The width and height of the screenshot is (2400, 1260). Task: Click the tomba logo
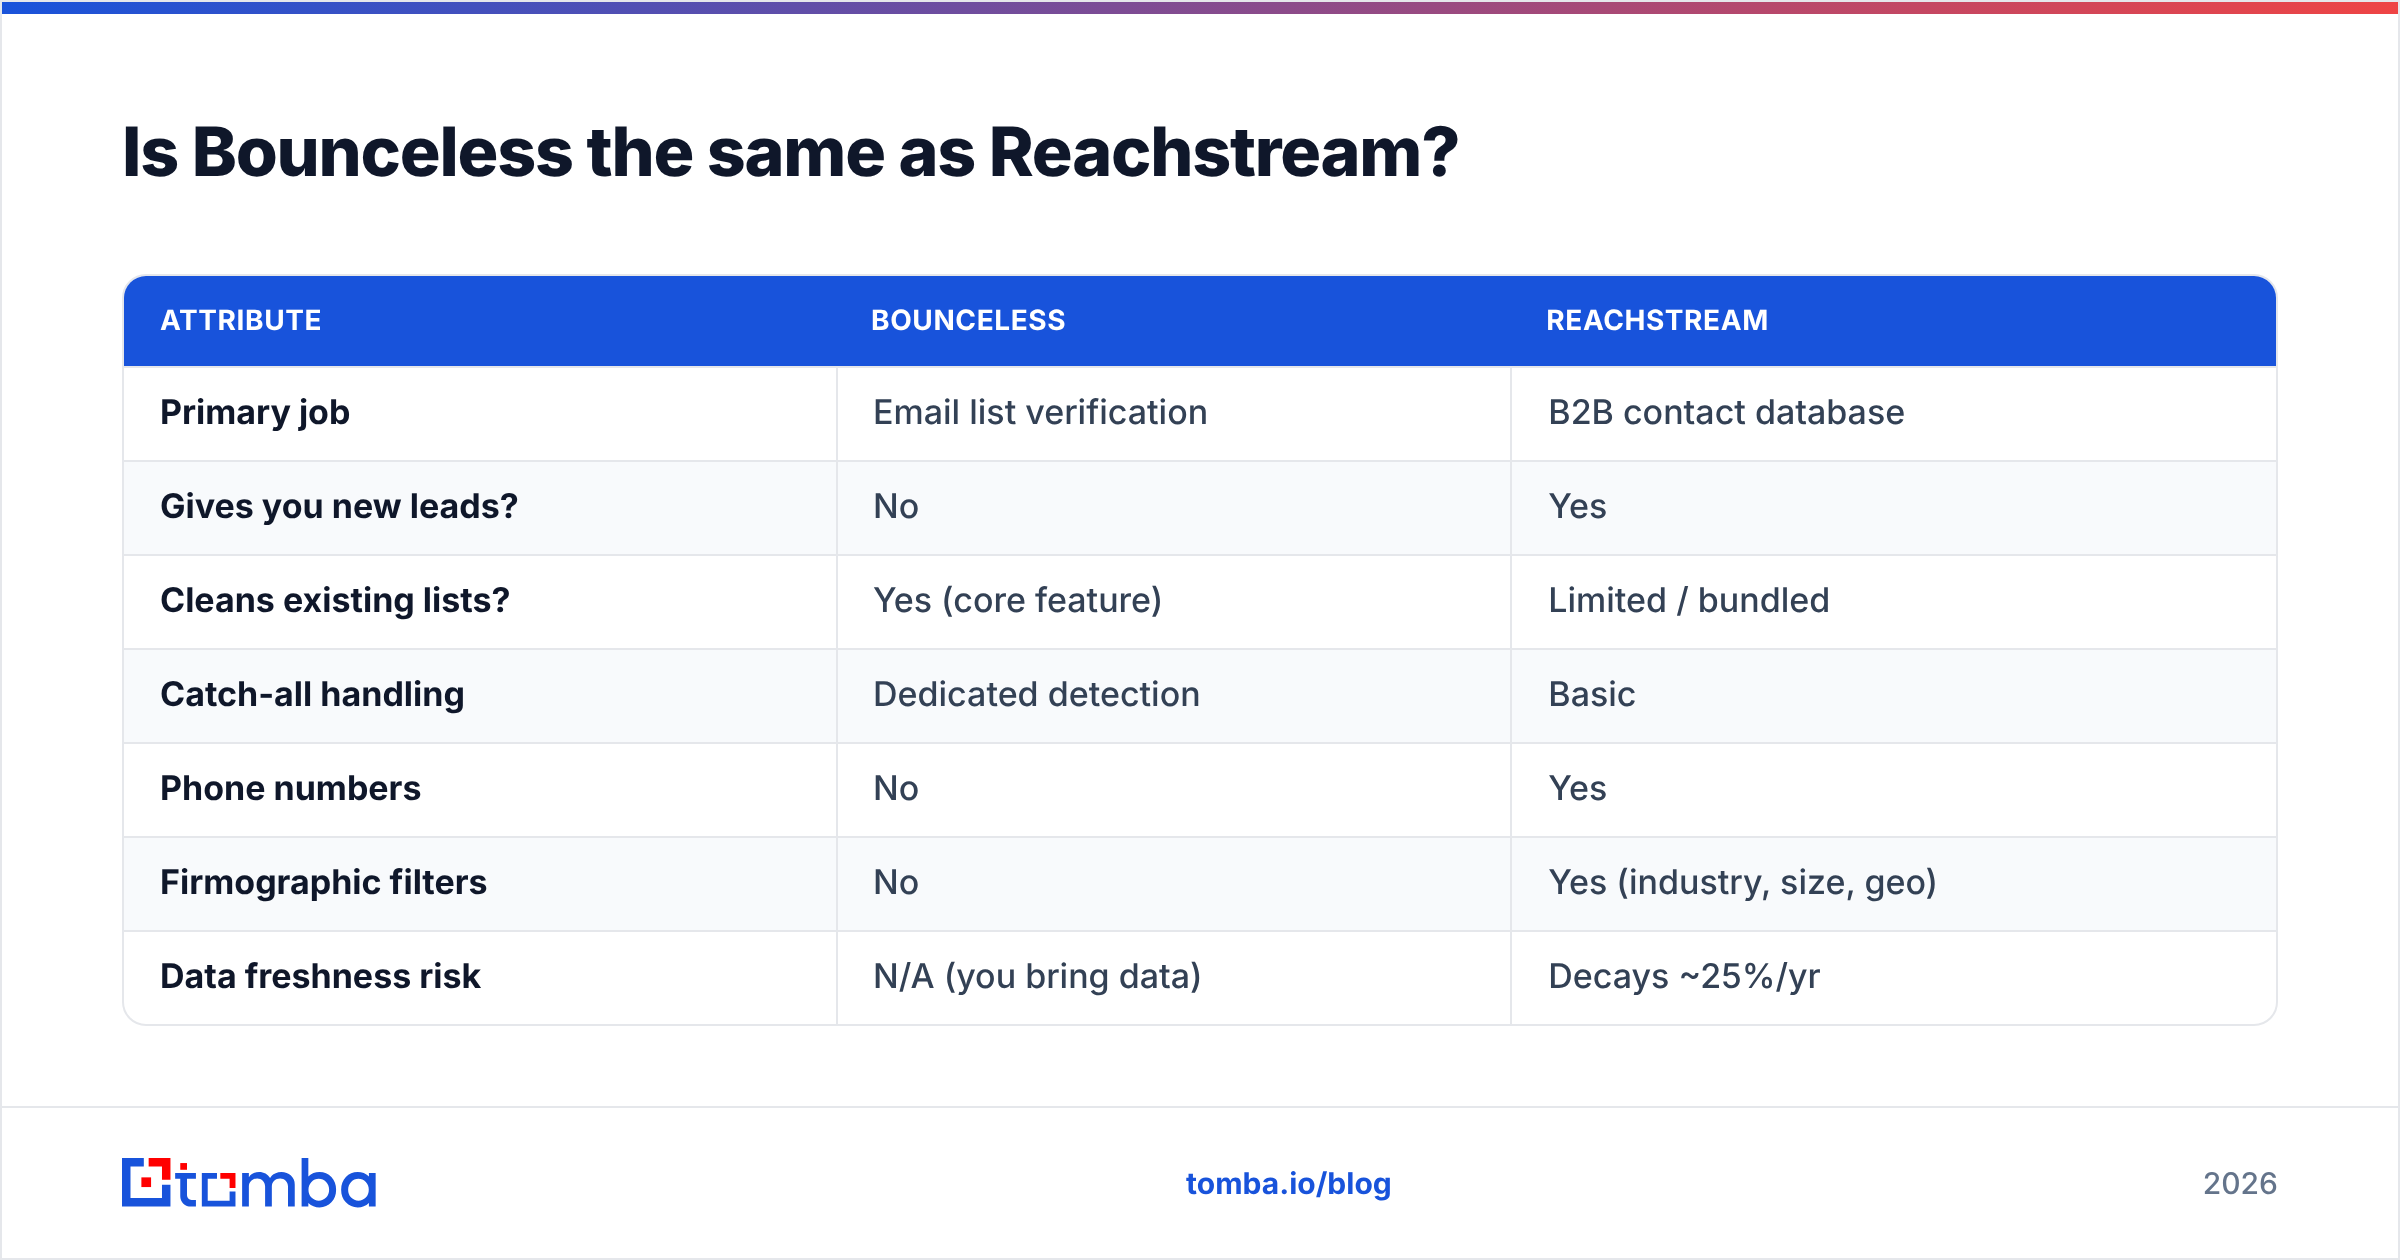(x=249, y=1183)
